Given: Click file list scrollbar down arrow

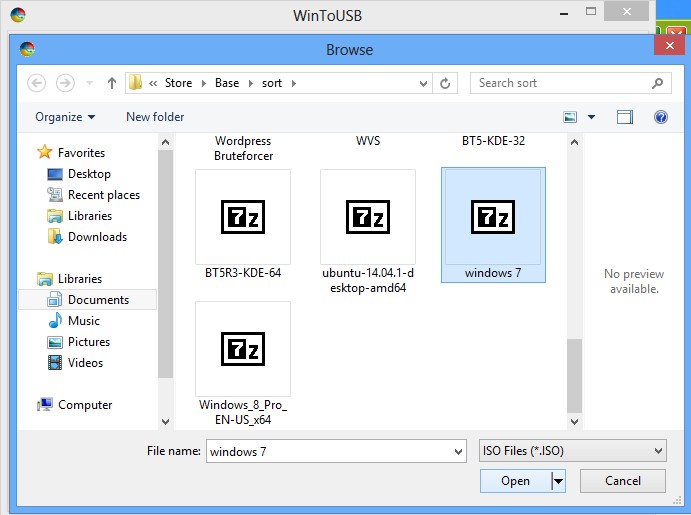Looking at the screenshot, I should tap(574, 422).
